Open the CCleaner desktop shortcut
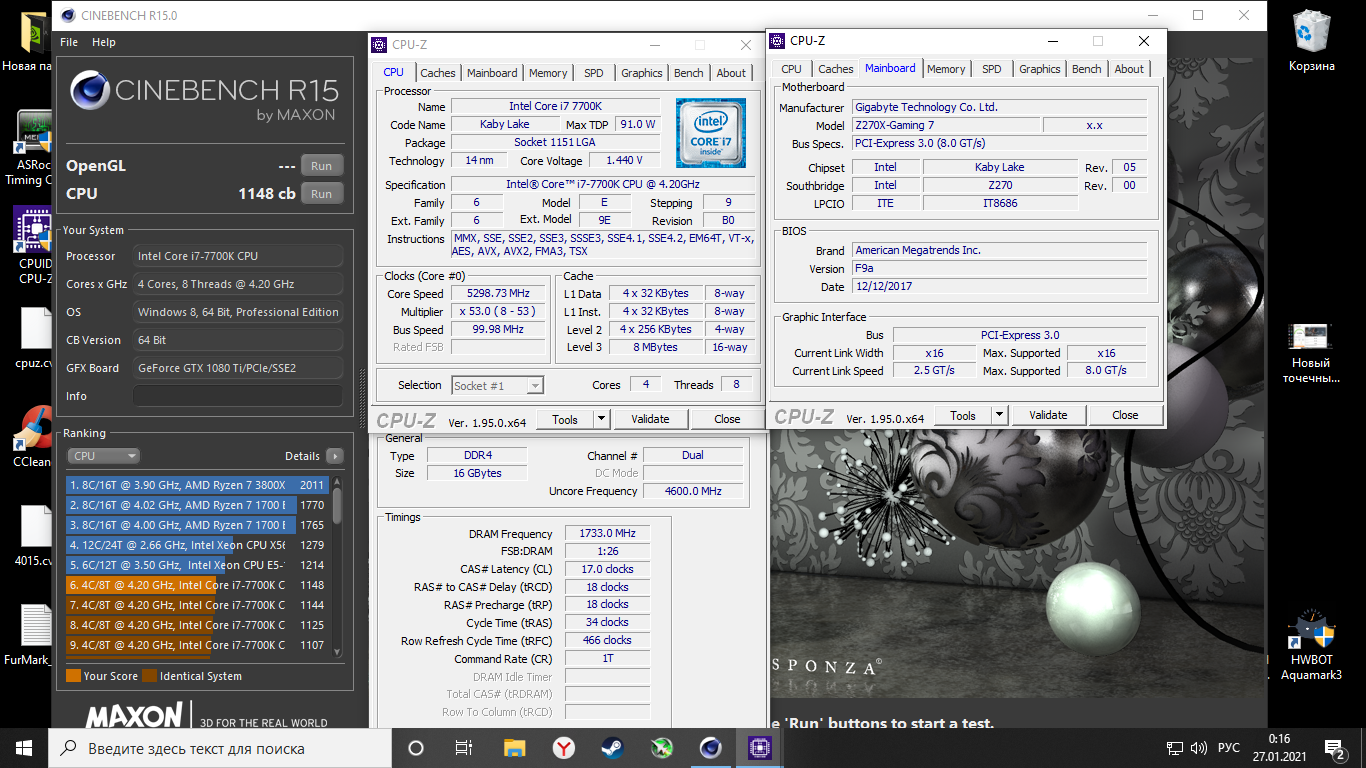Image resolution: width=1366 pixels, height=768 pixels. [33, 437]
